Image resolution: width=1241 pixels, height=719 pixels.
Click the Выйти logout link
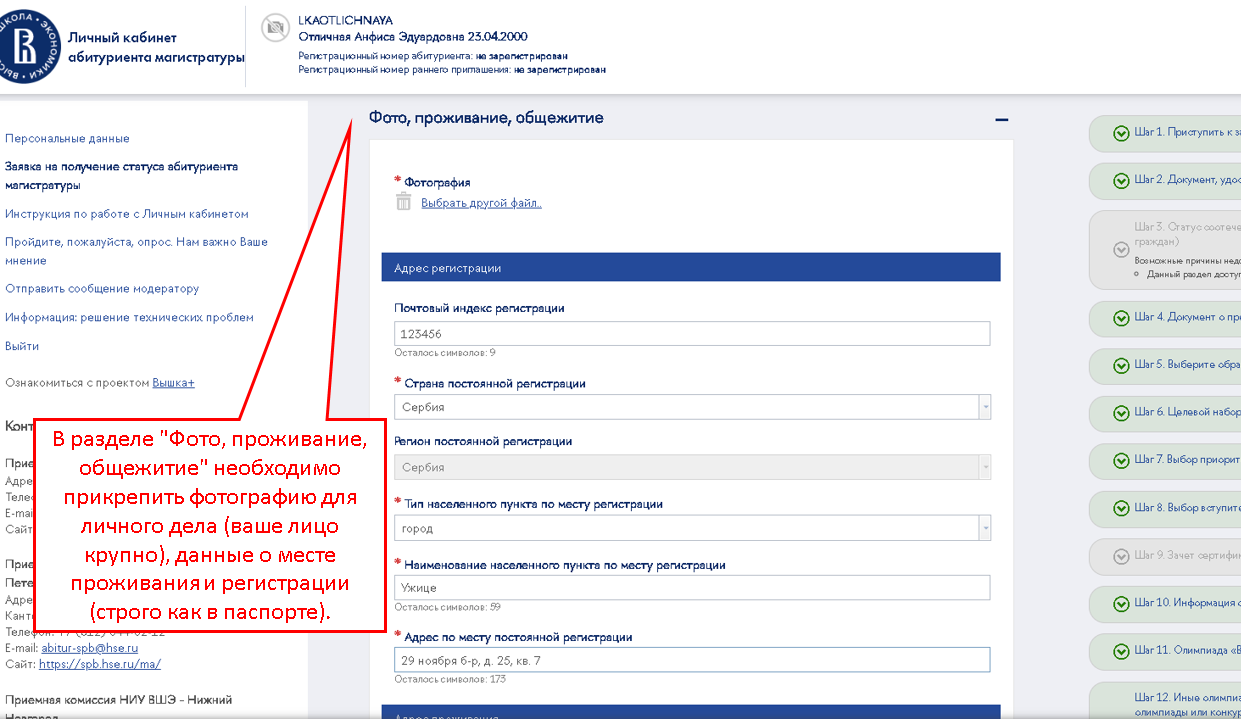22,346
